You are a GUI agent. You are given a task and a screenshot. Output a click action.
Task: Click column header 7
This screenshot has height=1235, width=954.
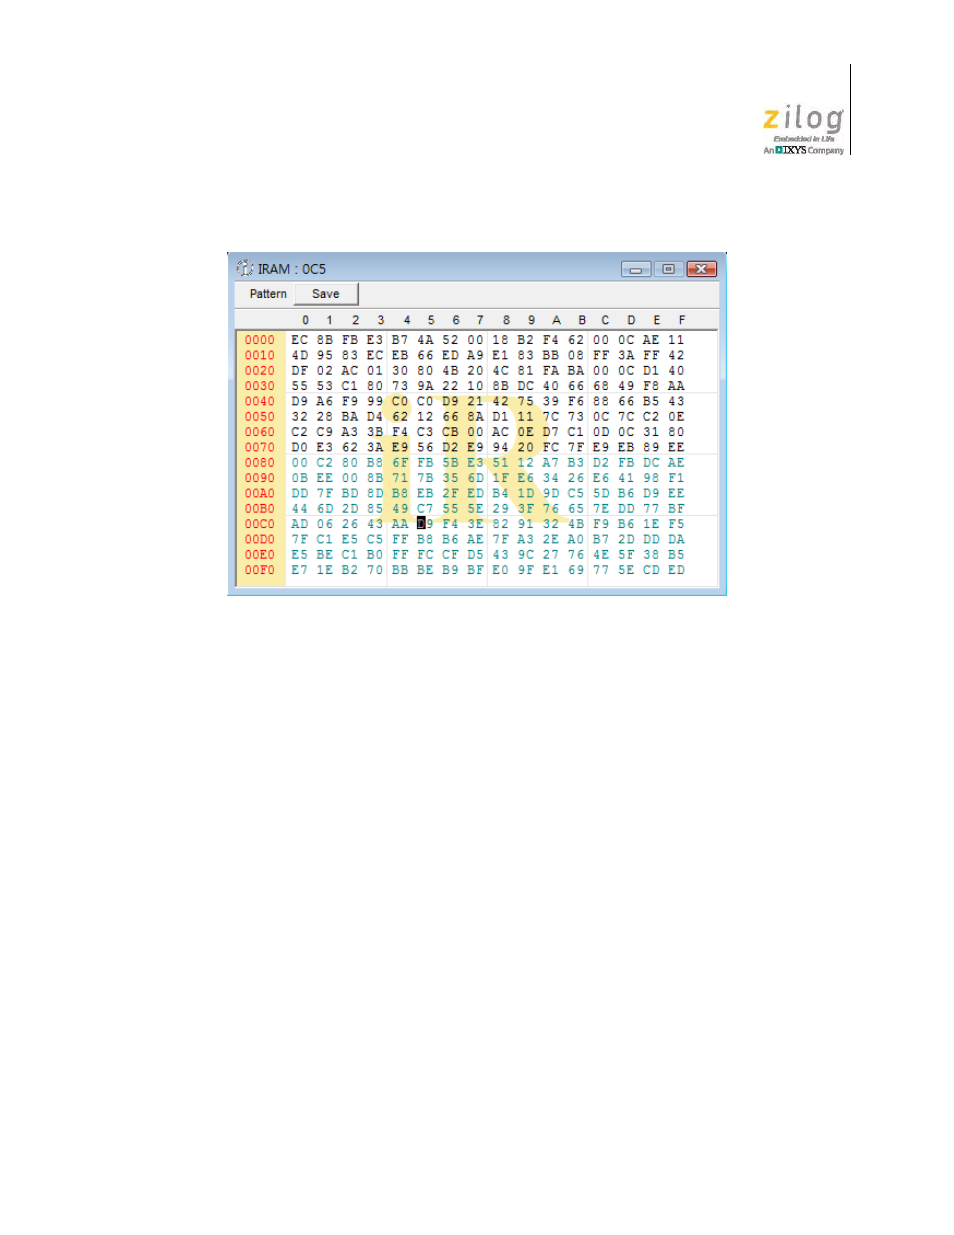pos(480,320)
